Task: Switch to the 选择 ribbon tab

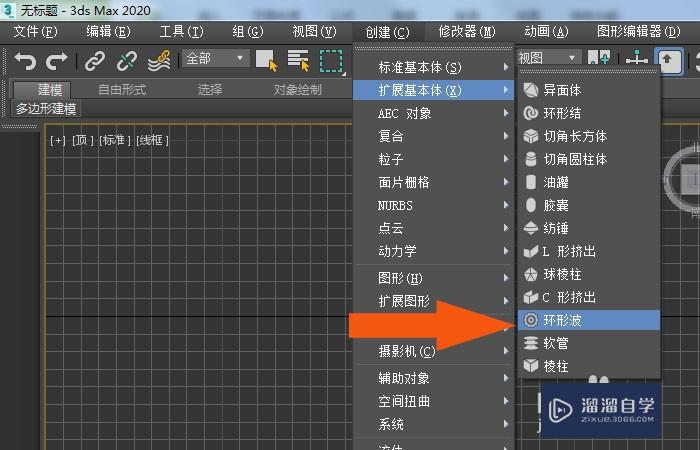Action: tap(210, 90)
